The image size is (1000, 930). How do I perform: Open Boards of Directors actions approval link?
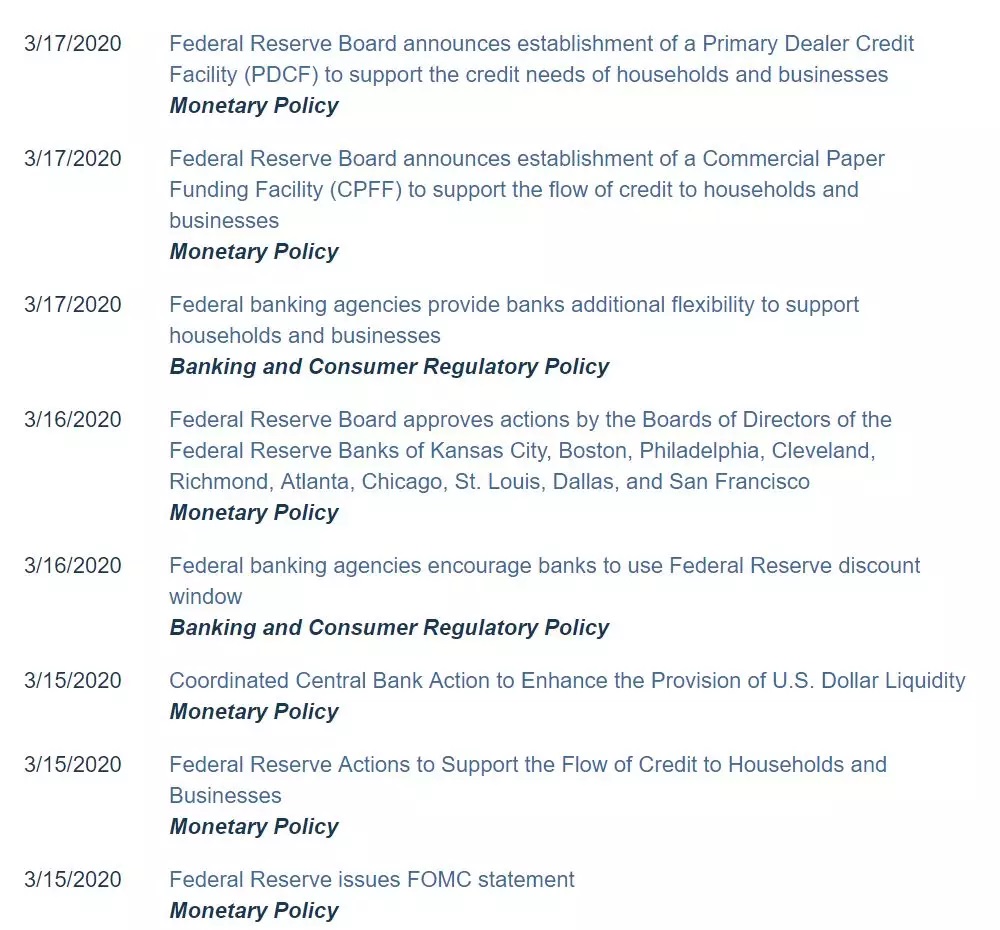pos(530,450)
